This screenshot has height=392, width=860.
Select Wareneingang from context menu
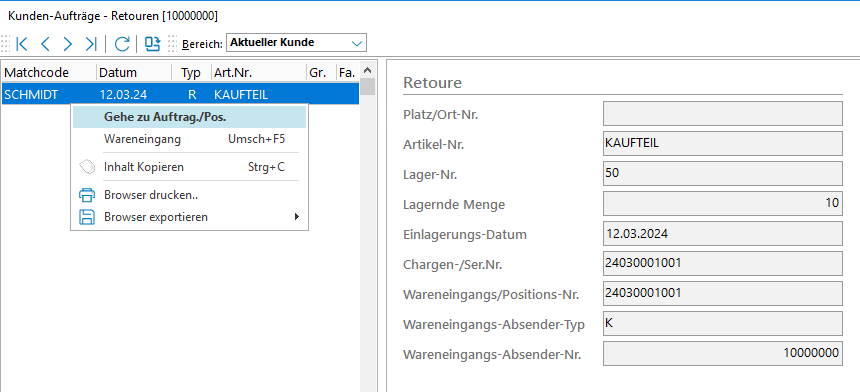[189, 139]
